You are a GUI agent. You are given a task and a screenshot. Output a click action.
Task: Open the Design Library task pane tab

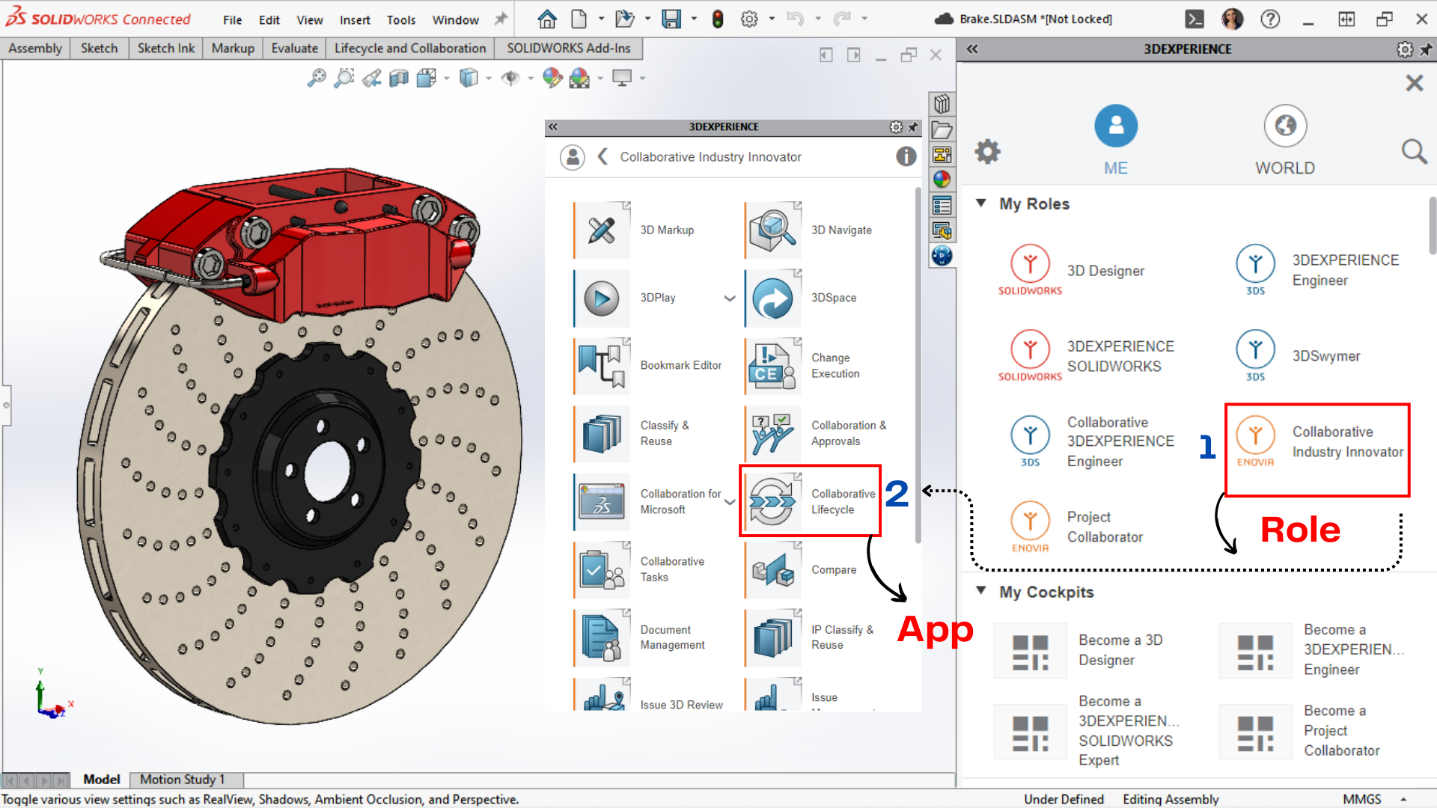point(942,104)
